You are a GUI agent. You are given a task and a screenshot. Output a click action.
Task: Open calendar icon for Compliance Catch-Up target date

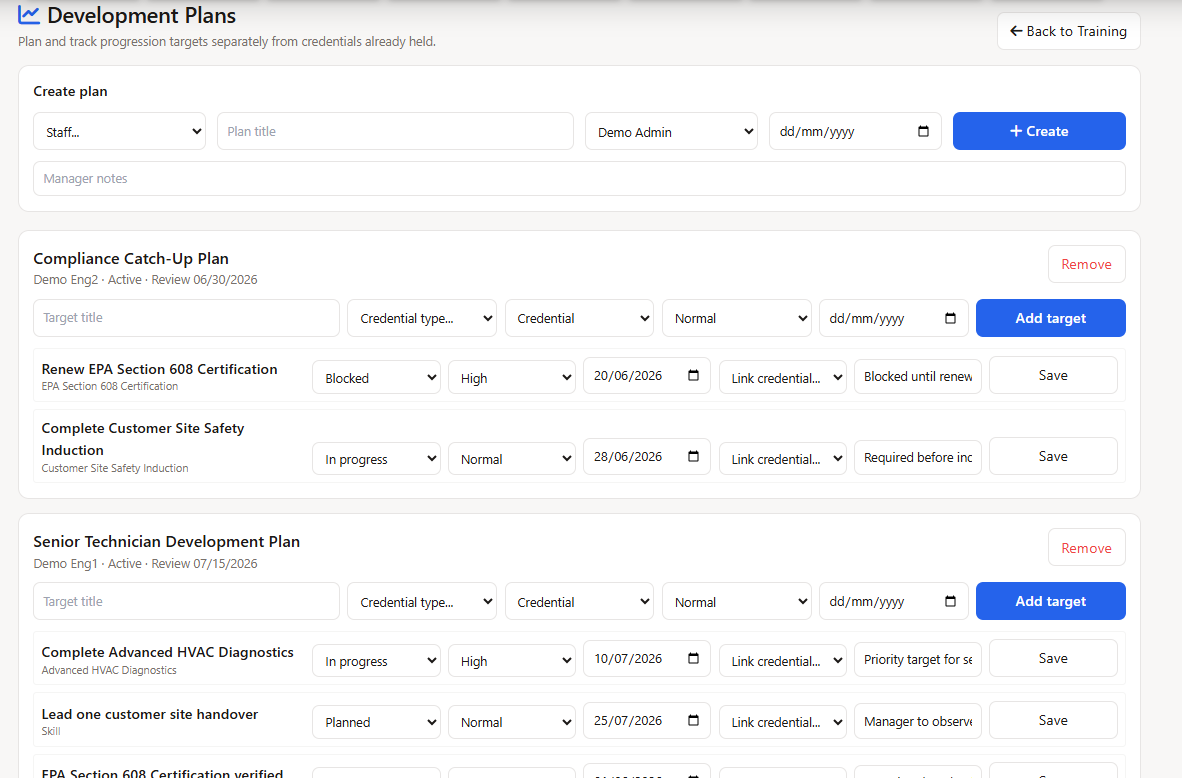951,318
